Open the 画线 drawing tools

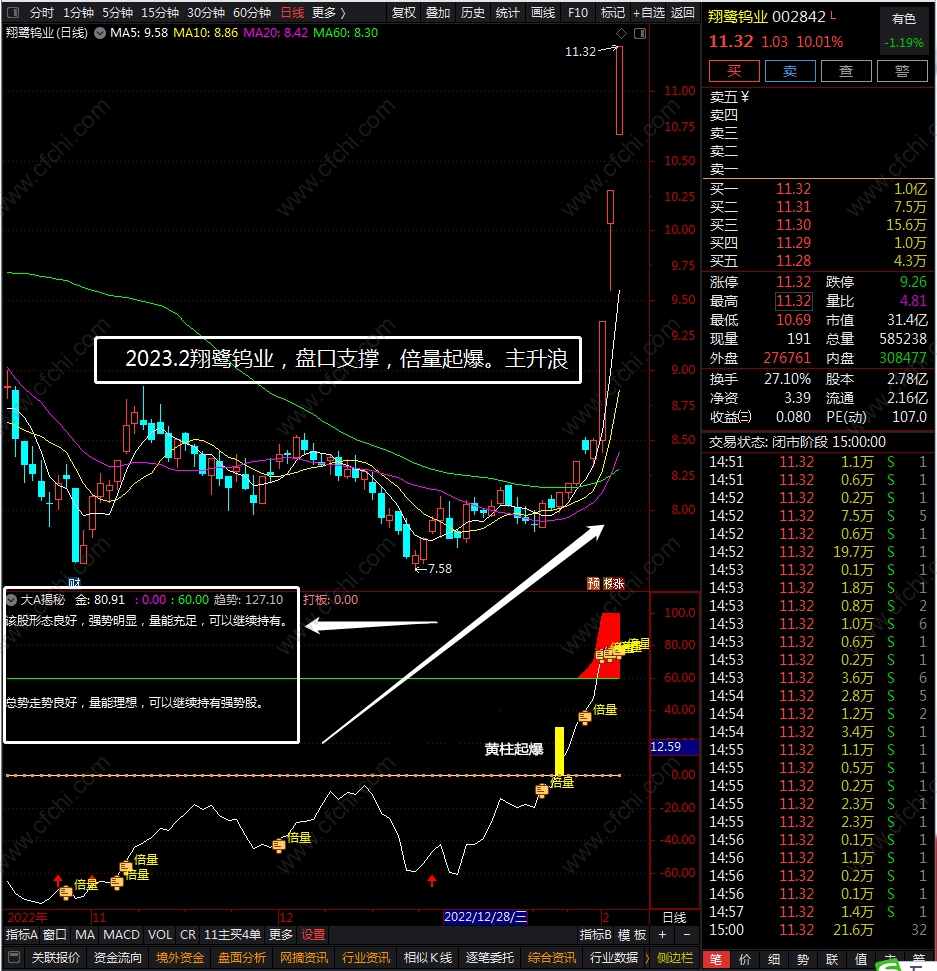click(543, 12)
